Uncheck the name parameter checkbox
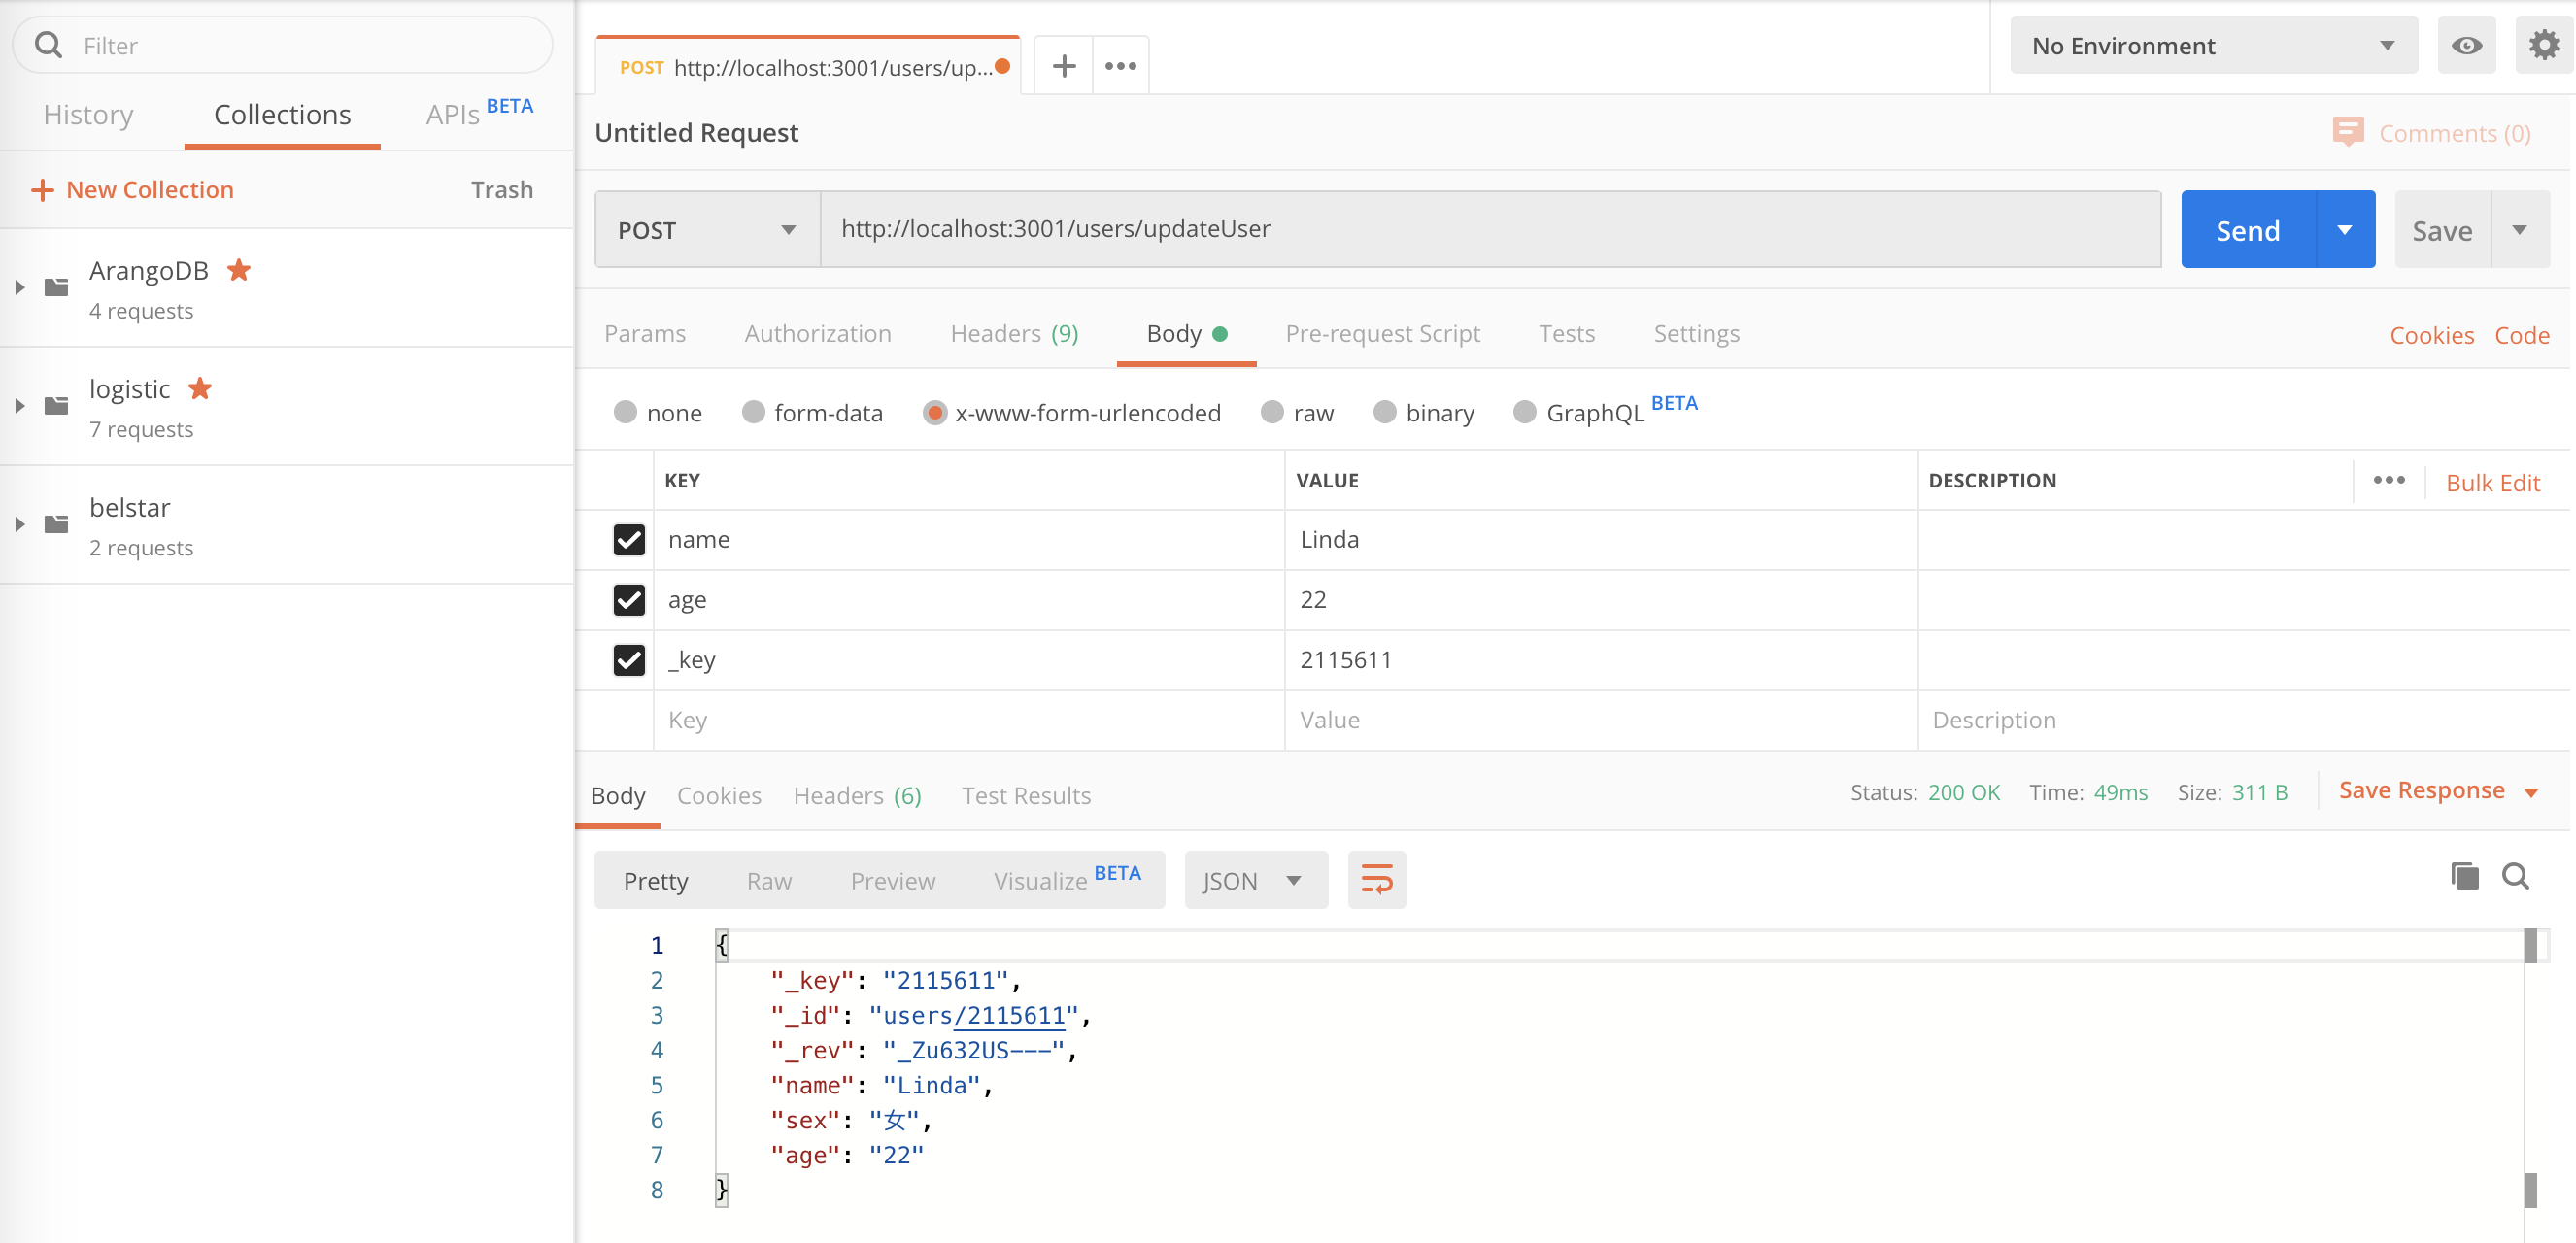 [x=629, y=540]
